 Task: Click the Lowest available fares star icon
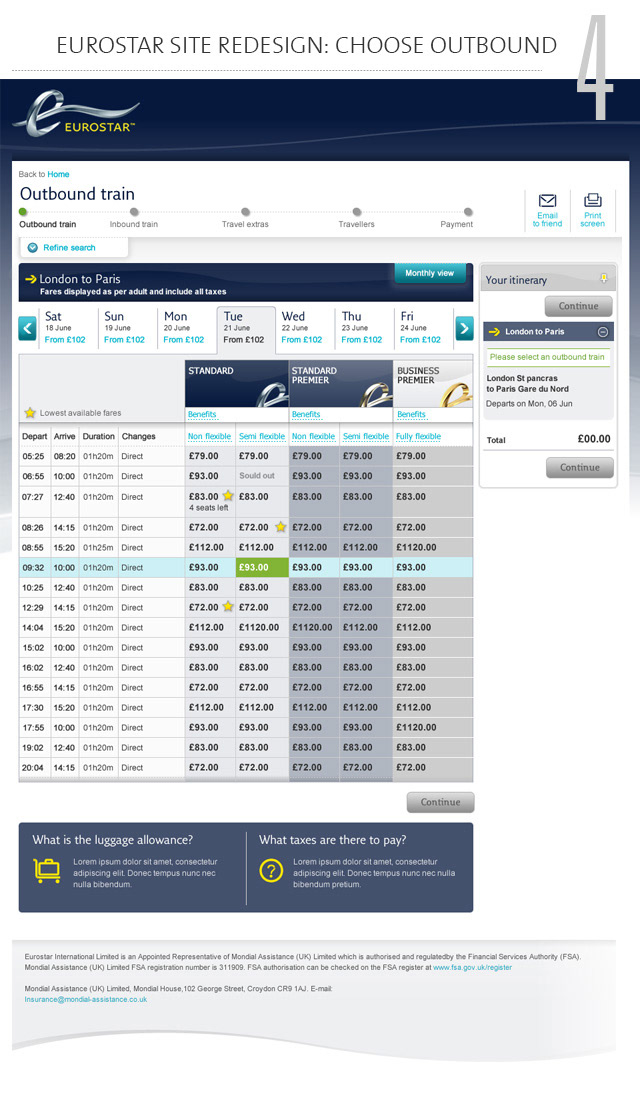[x=30, y=412]
